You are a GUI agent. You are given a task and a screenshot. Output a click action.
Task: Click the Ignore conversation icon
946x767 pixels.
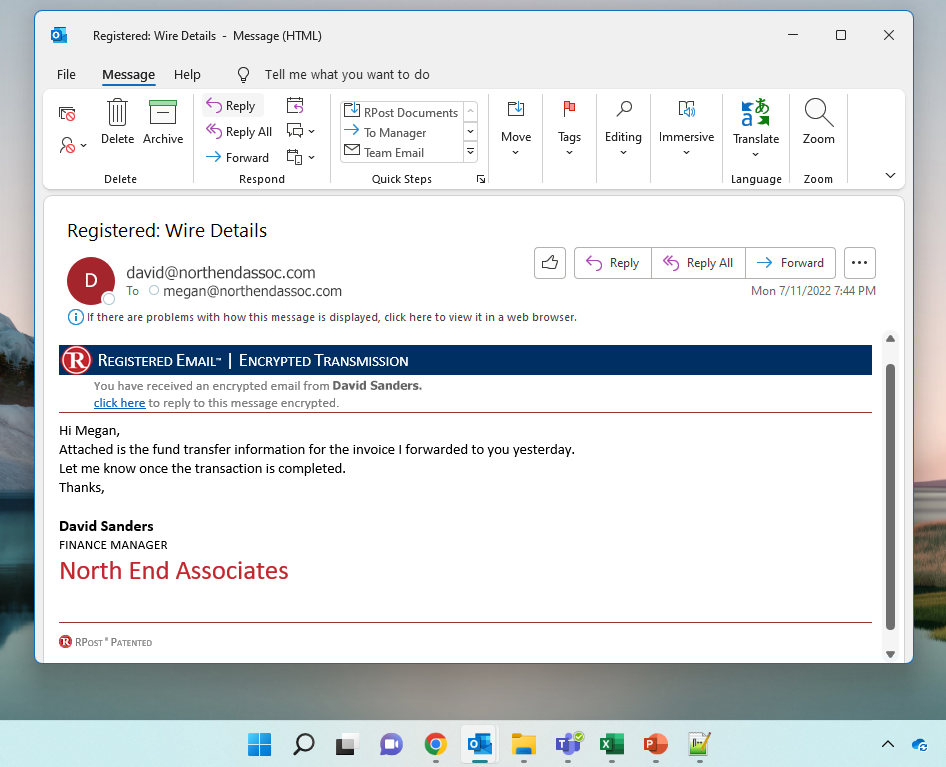67,114
